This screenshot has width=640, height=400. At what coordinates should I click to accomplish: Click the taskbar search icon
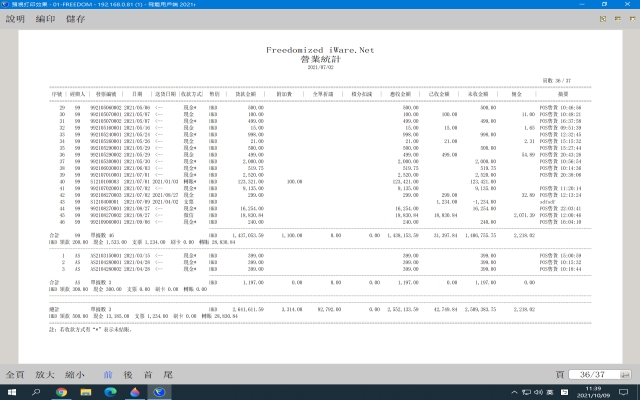tap(35, 392)
